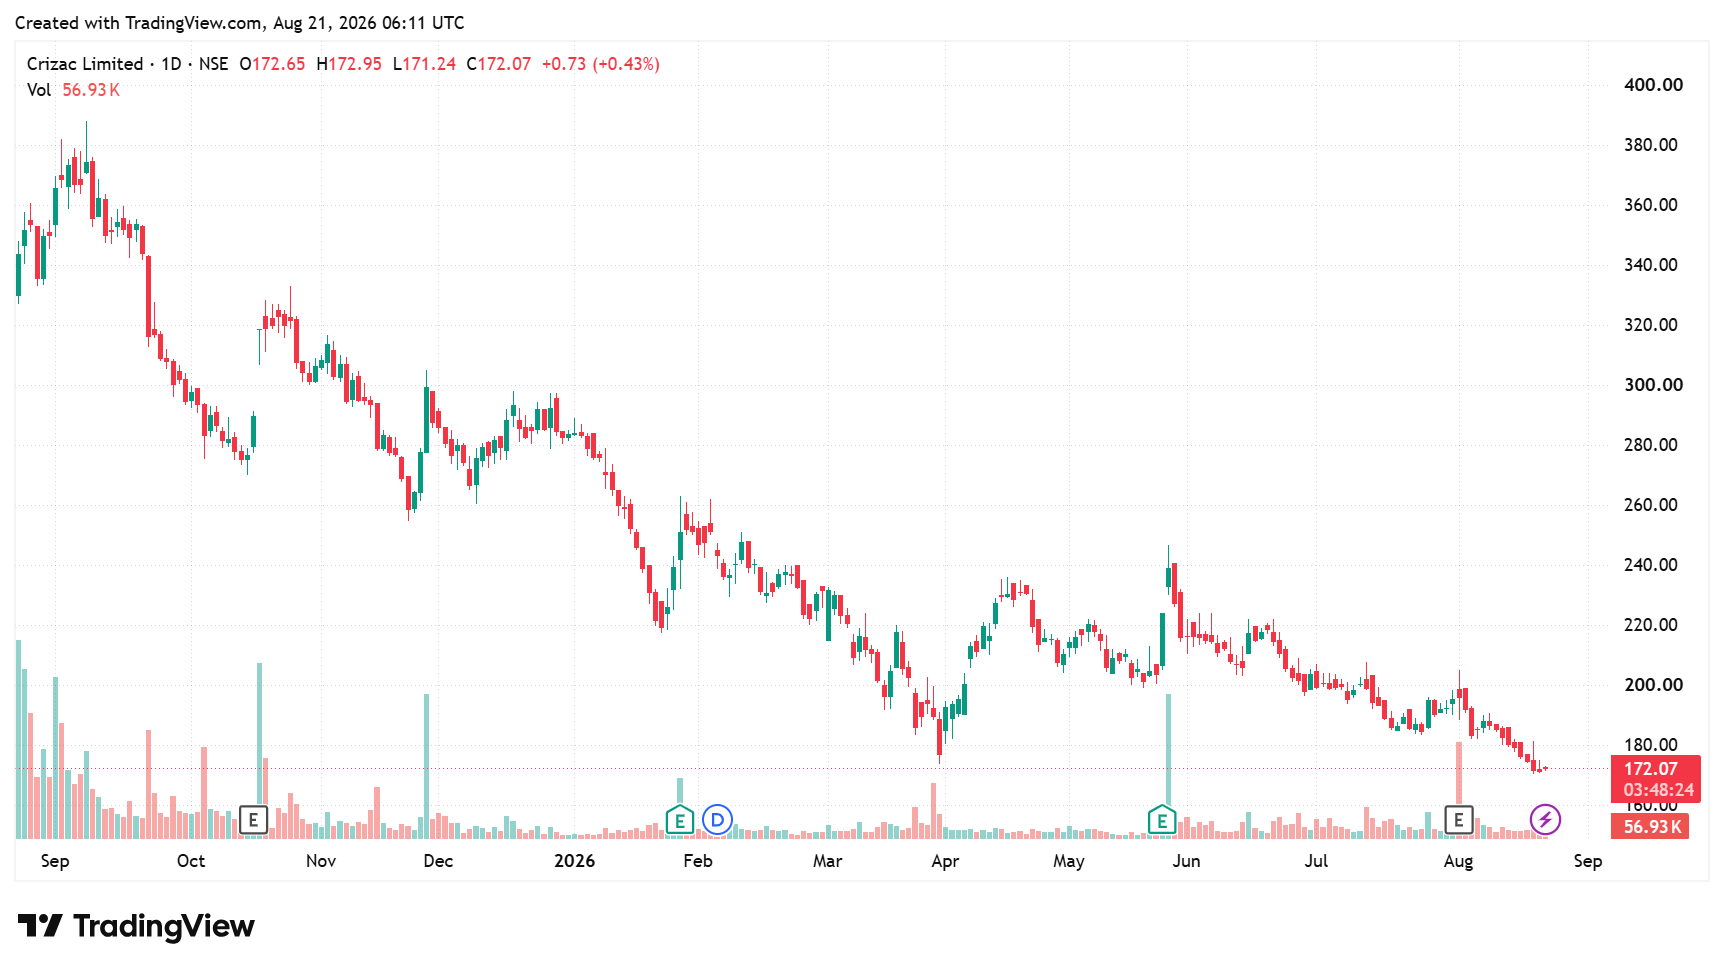Click the TradingView logo at the bottom
The height and width of the screenshot is (971, 1724).
coord(136,926)
